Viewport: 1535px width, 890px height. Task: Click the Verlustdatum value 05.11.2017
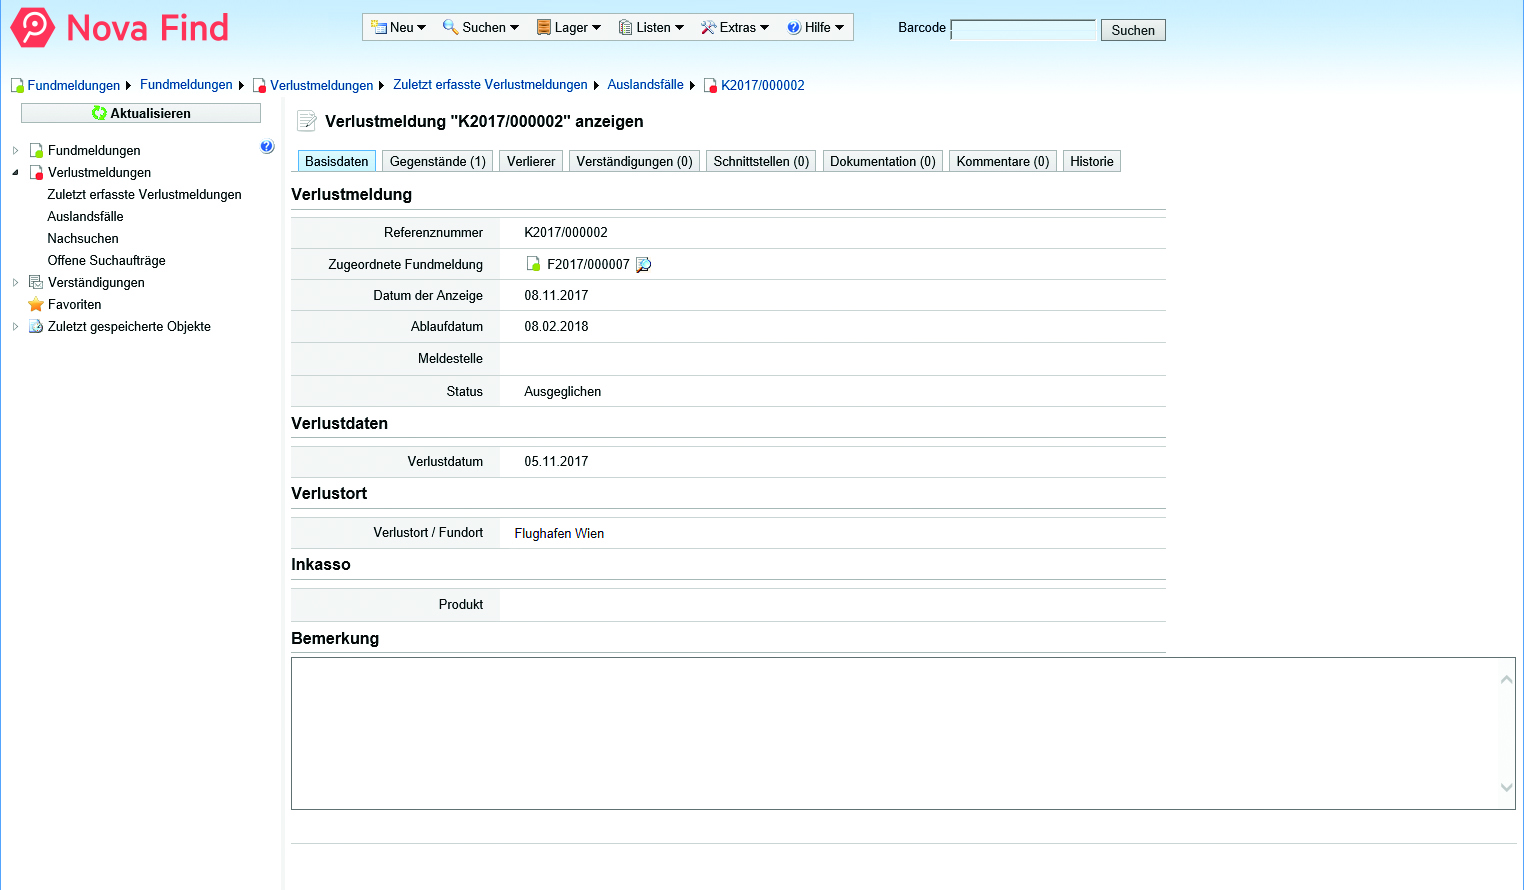click(x=556, y=461)
